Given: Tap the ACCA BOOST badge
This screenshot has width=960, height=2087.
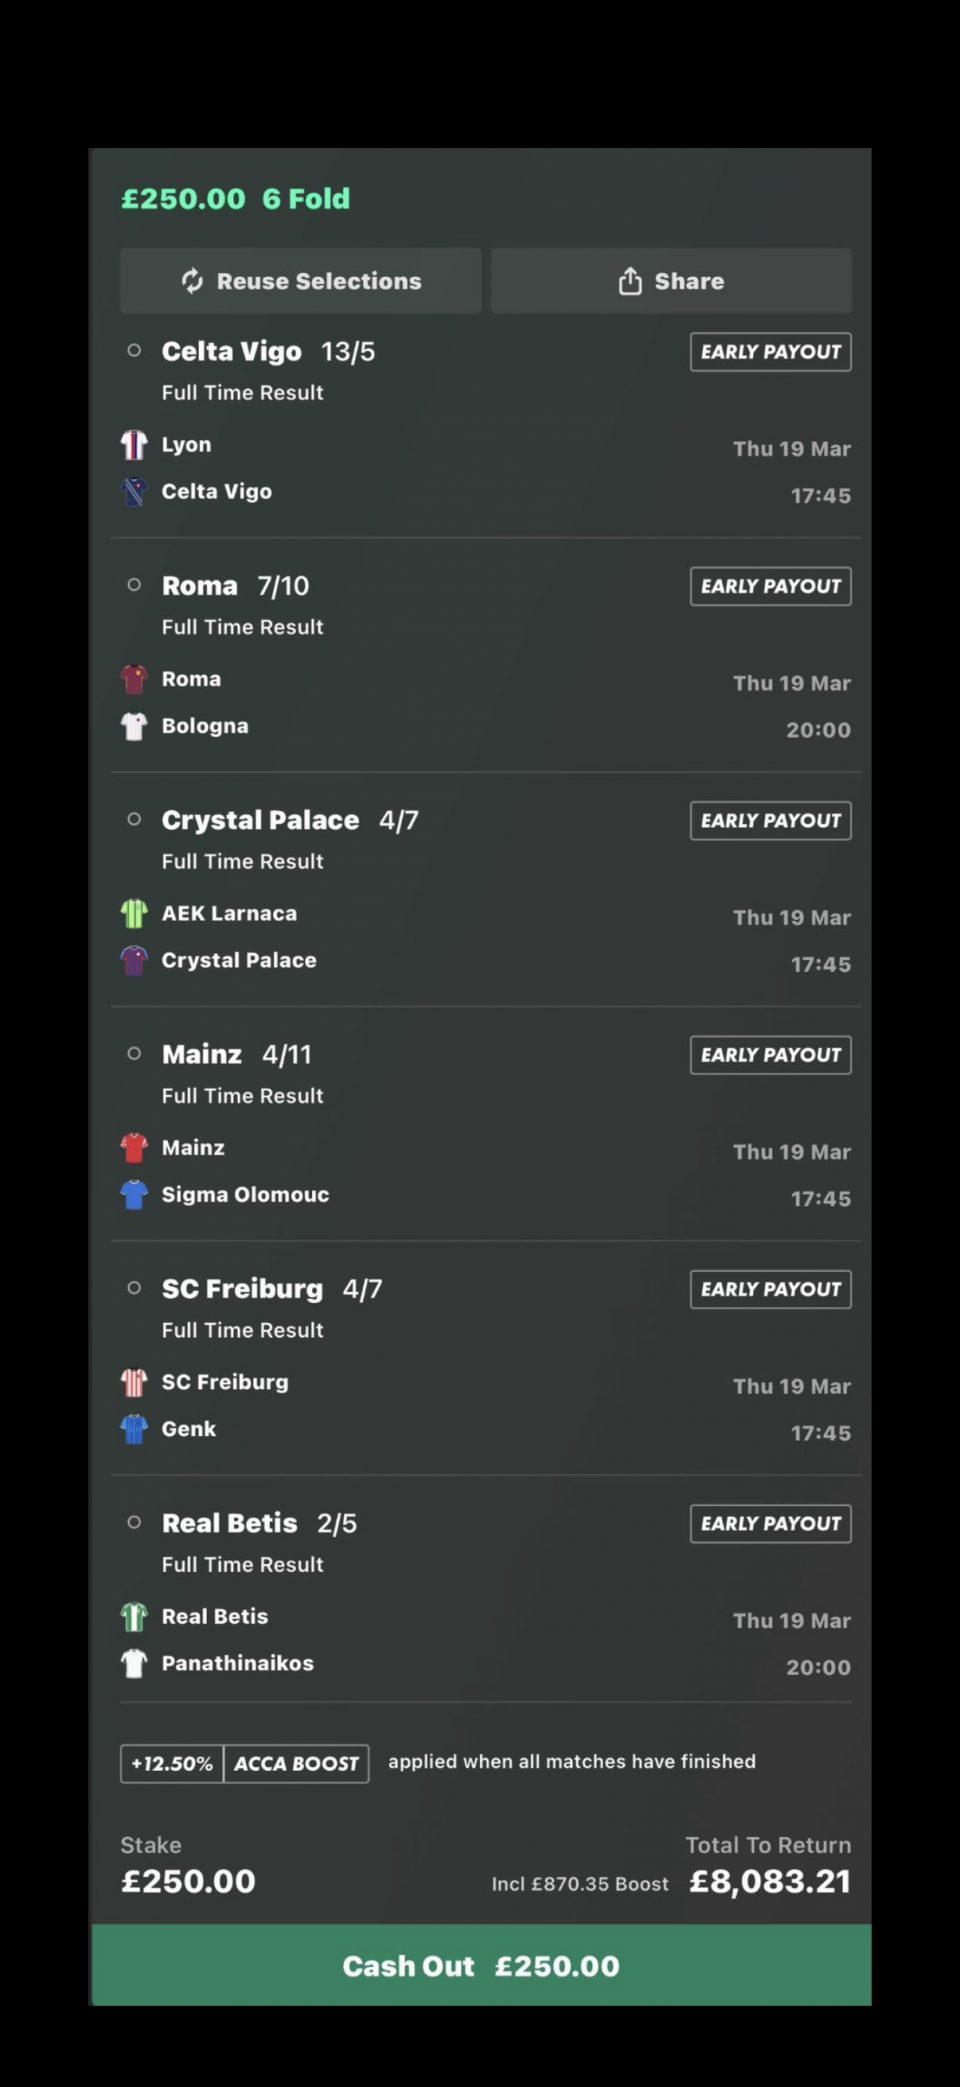Looking at the screenshot, I should (296, 1763).
